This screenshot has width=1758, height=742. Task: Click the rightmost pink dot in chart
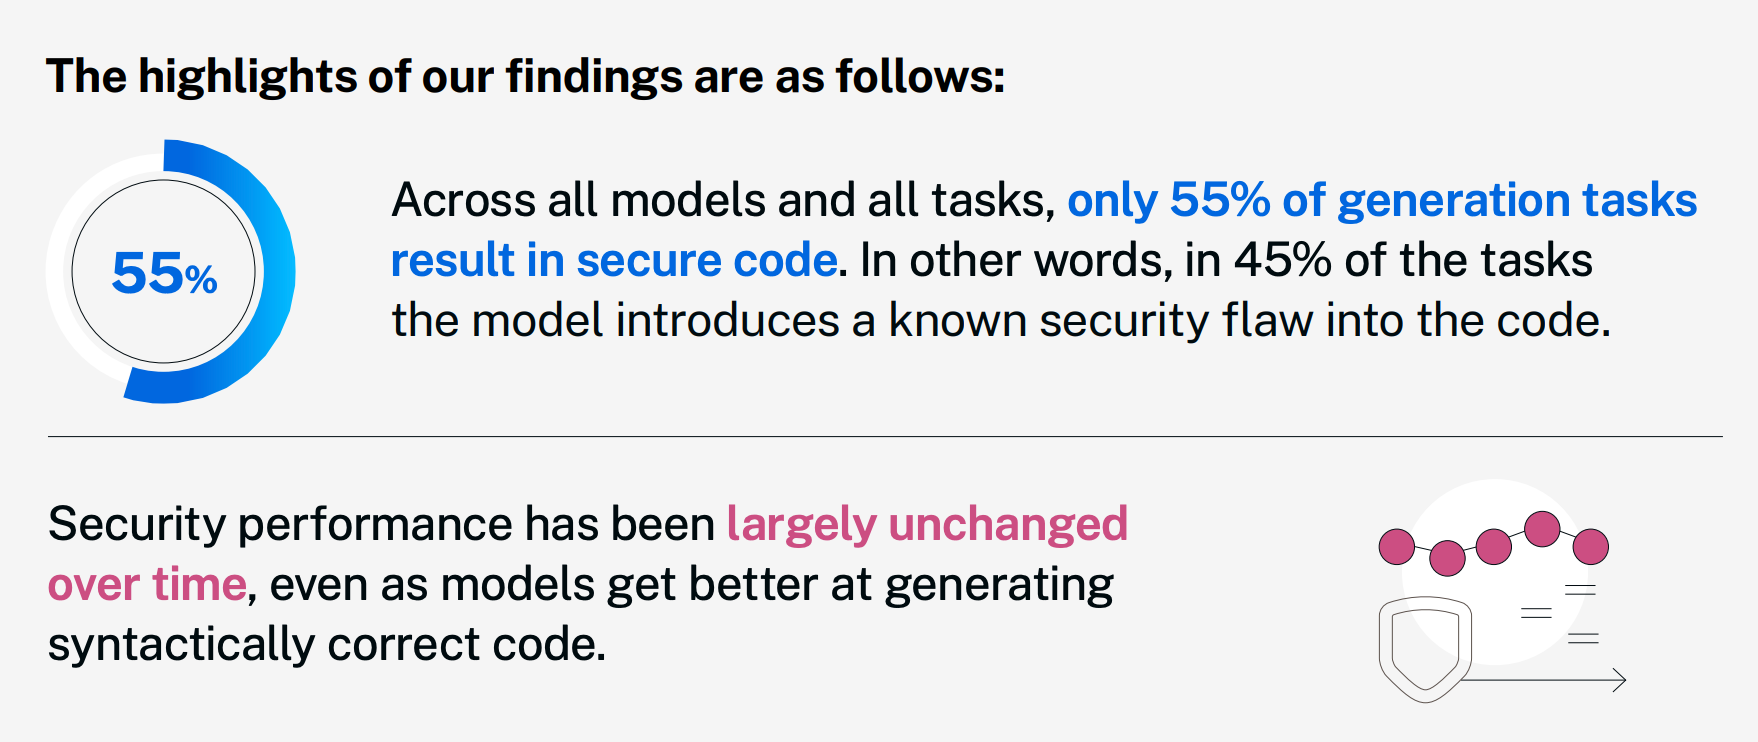pos(1590,547)
